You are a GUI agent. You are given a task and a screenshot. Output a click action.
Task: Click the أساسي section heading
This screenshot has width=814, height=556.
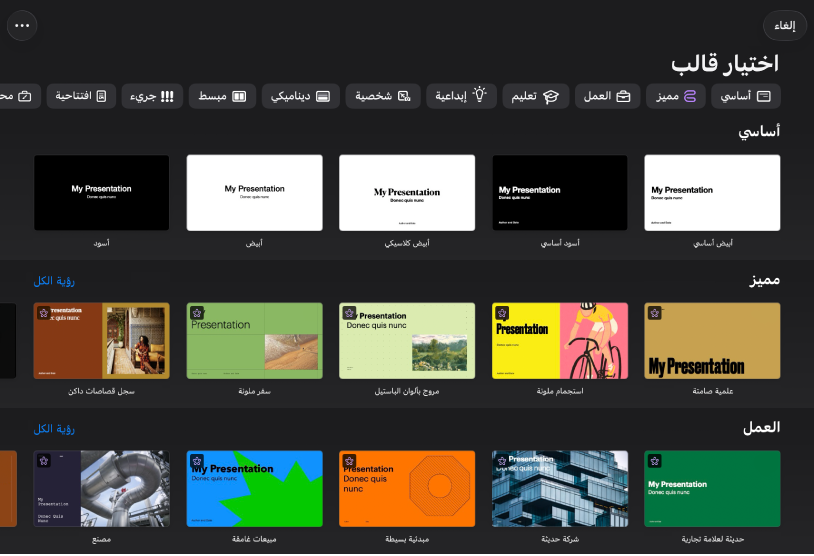click(759, 132)
